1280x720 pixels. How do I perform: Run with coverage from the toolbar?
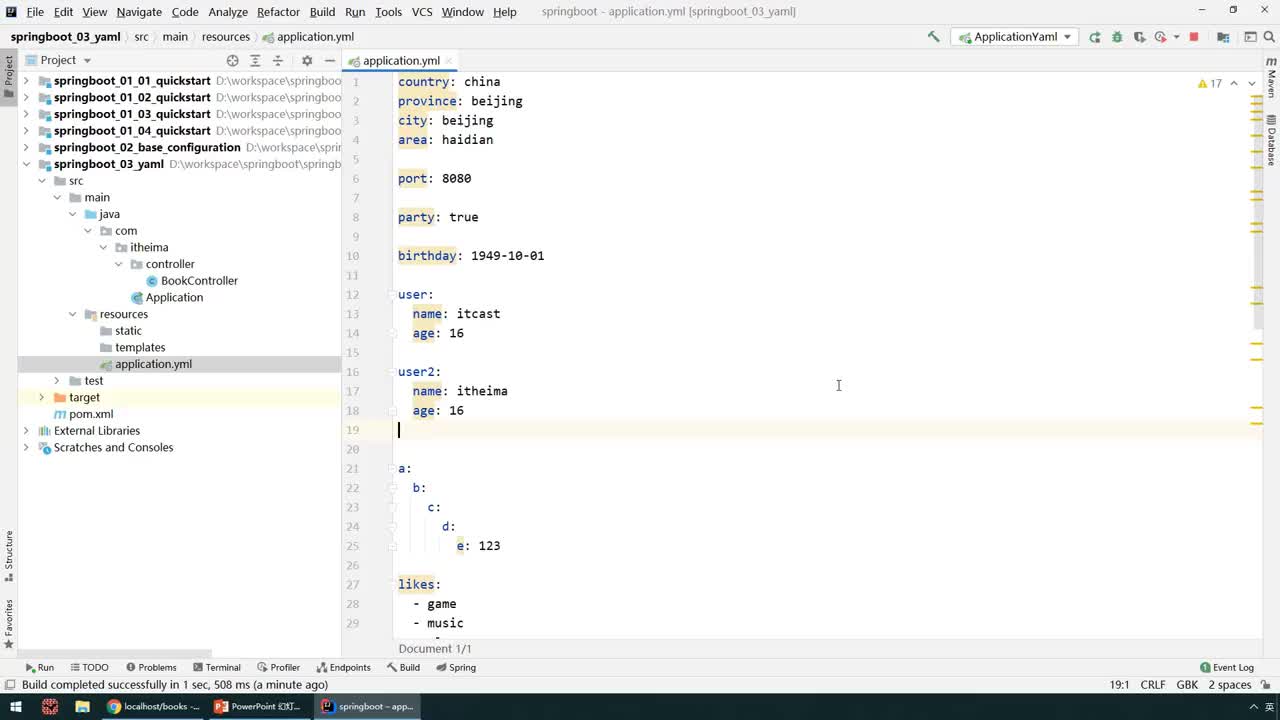[x=1139, y=37]
